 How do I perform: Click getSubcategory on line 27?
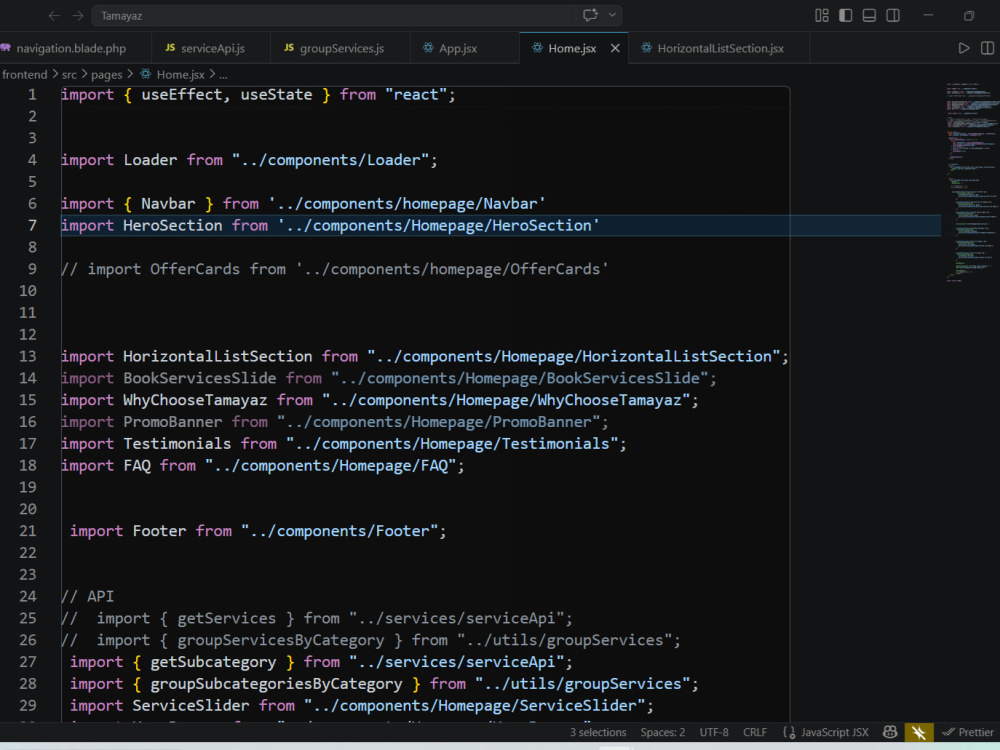tap(213, 662)
